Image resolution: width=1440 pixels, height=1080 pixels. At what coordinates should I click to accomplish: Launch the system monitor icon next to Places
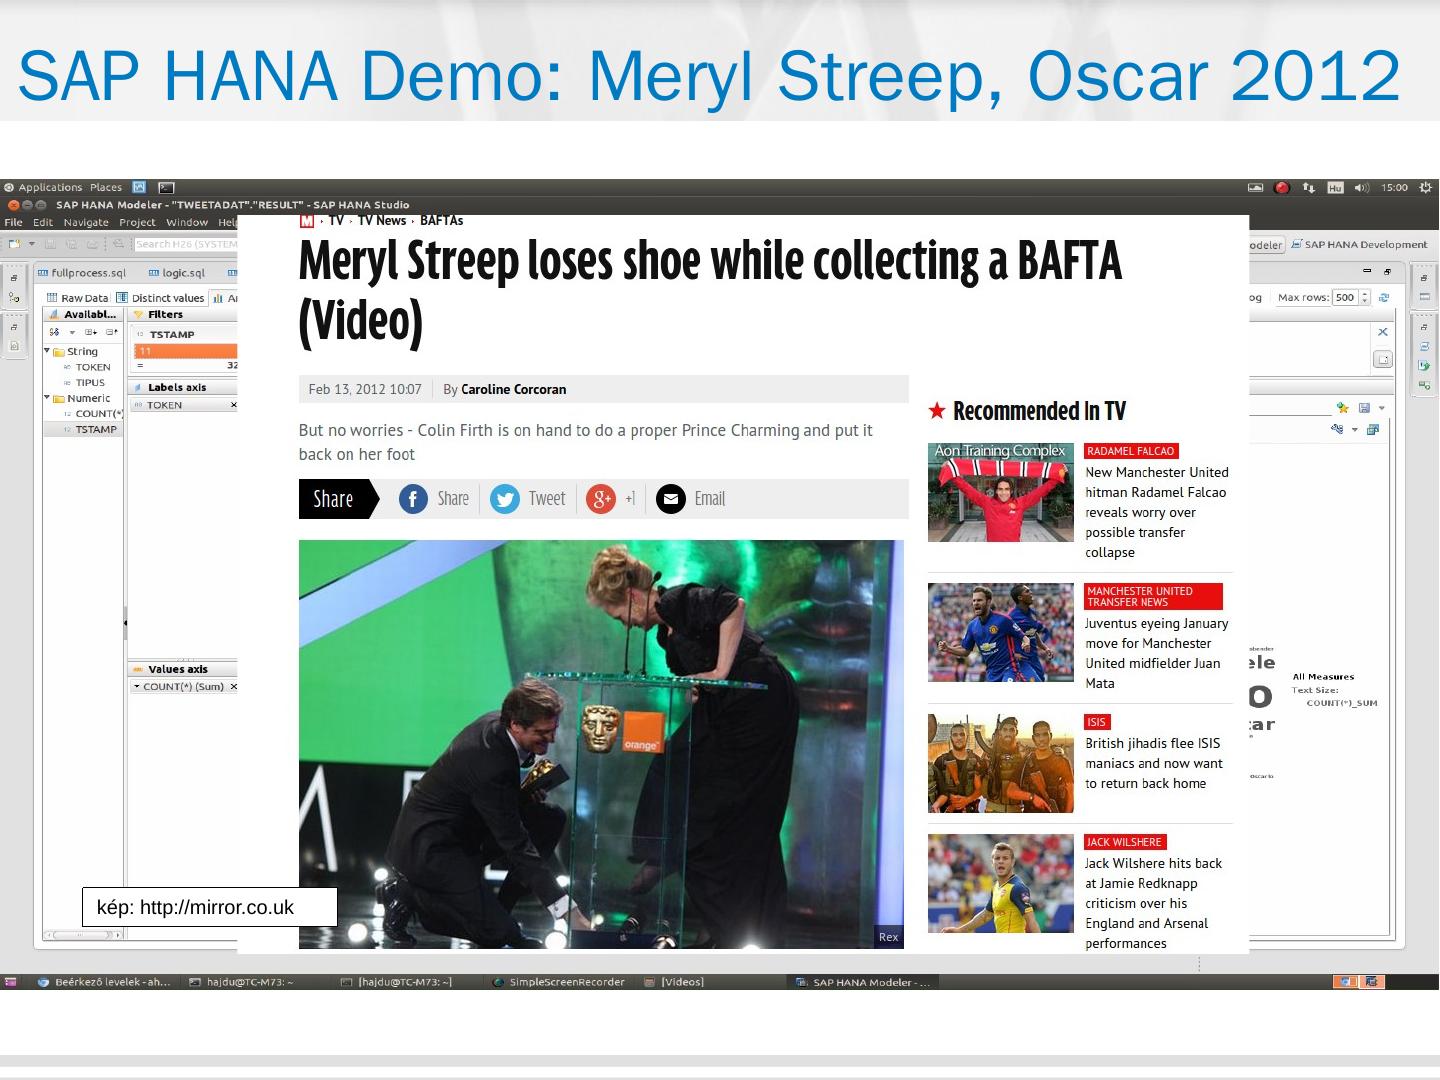(139, 187)
